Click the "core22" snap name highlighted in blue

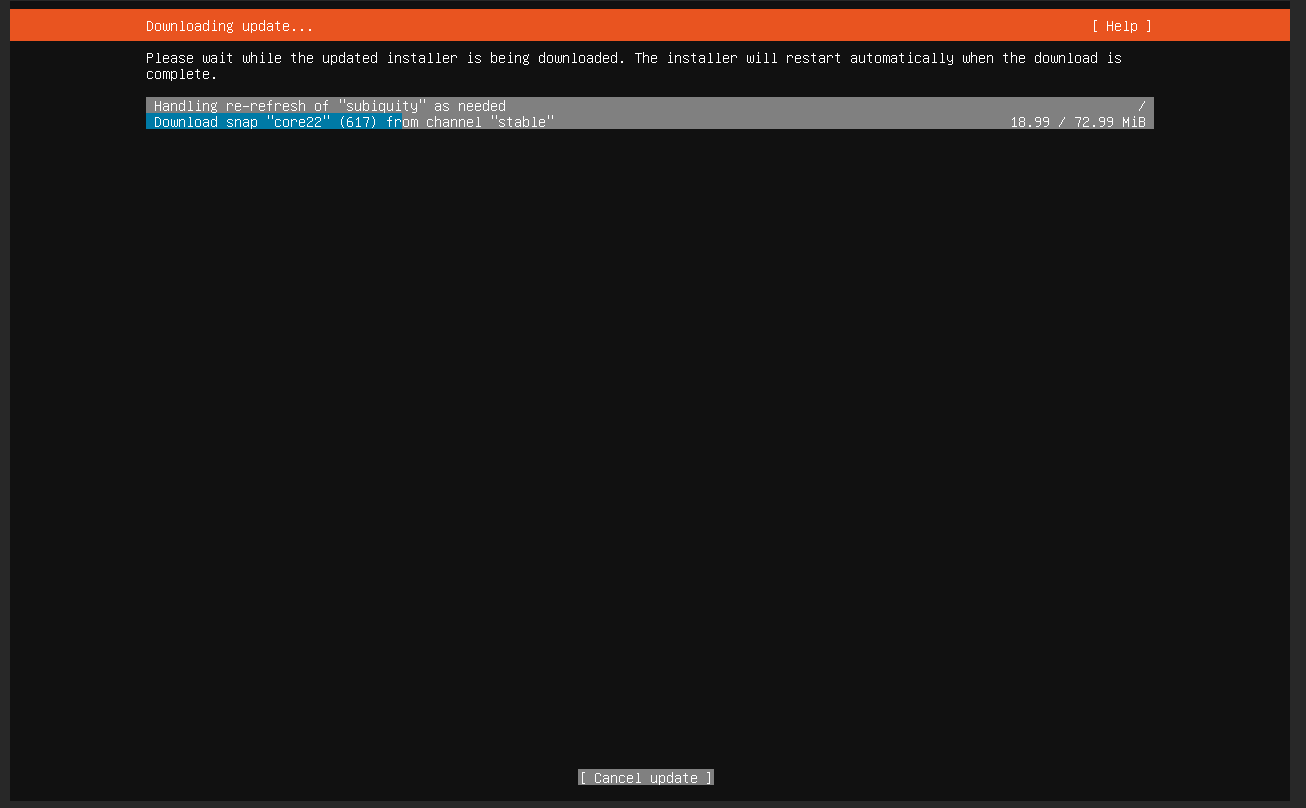(x=297, y=121)
